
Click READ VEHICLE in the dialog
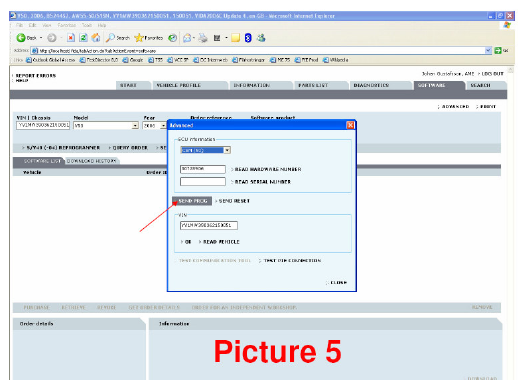221,242
